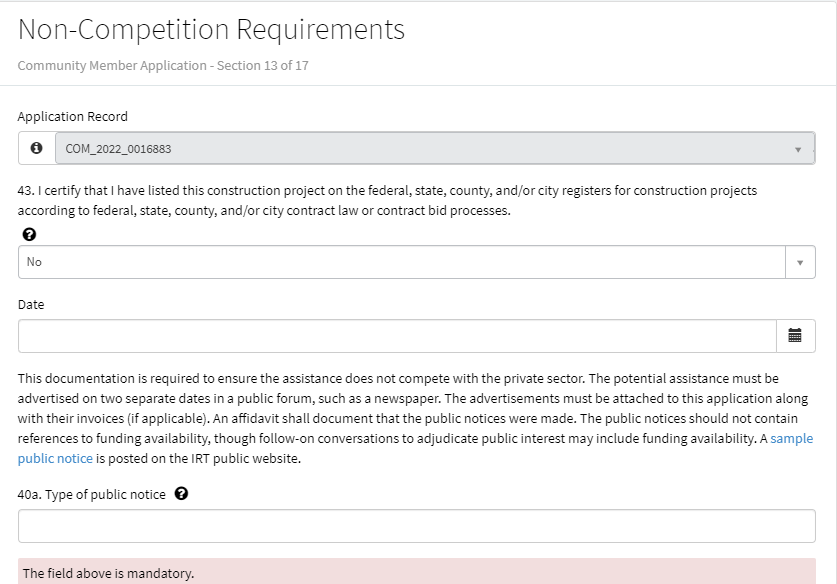The image size is (837, 584).
Task: Open the sample public notice link
Action: [790, 439]
